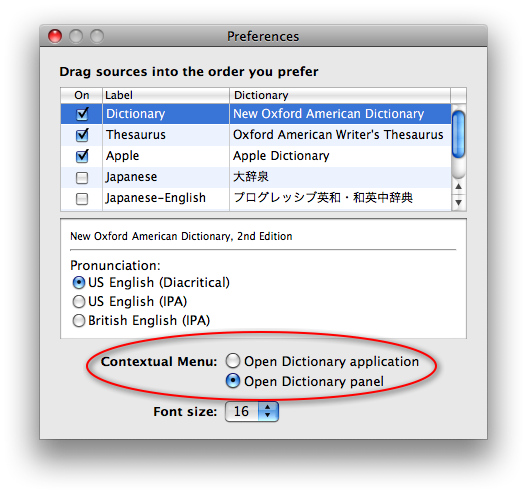Select US English (Diacritical) pronunciation
The height and width of the screenshot is (494, 527).
click(79, 283)
